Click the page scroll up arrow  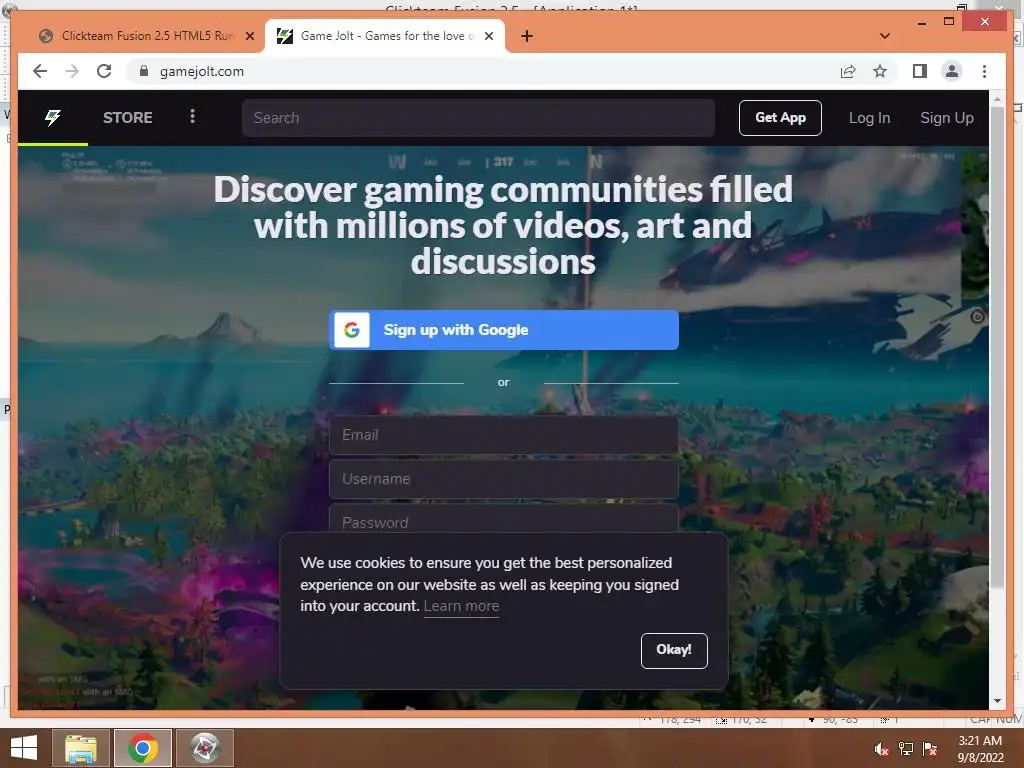point(997,99)
